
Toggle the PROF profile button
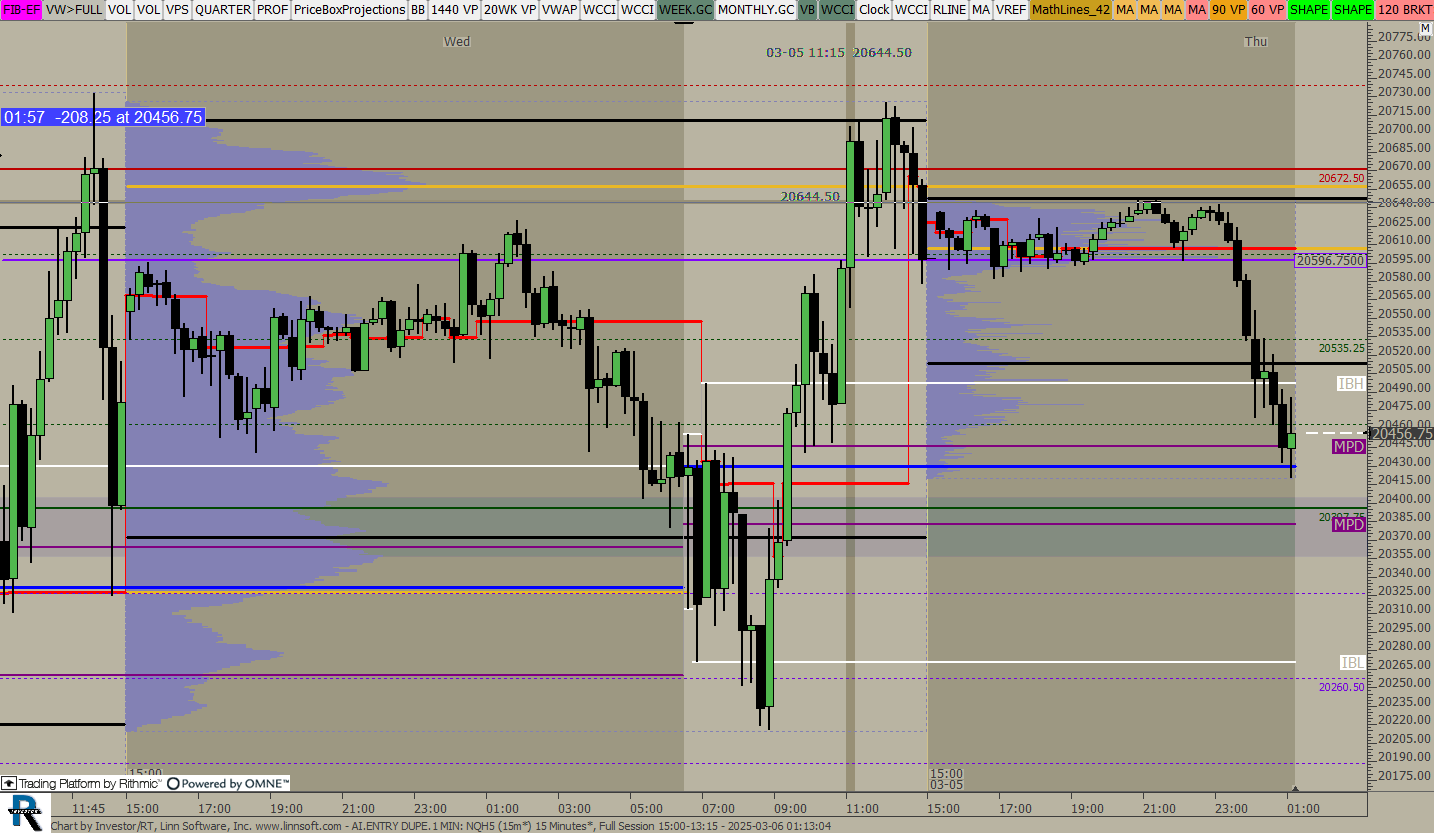click(273, 9)
